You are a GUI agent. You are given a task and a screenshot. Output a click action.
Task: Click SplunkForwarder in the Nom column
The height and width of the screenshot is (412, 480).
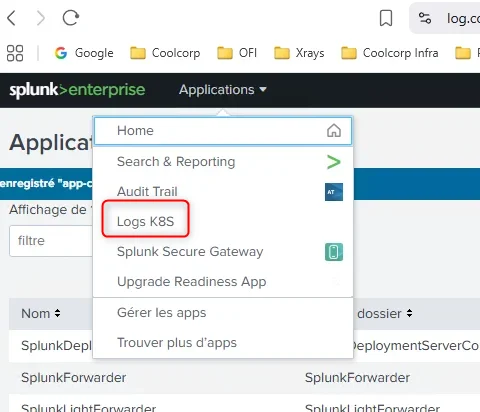click(x=73, y=378)
